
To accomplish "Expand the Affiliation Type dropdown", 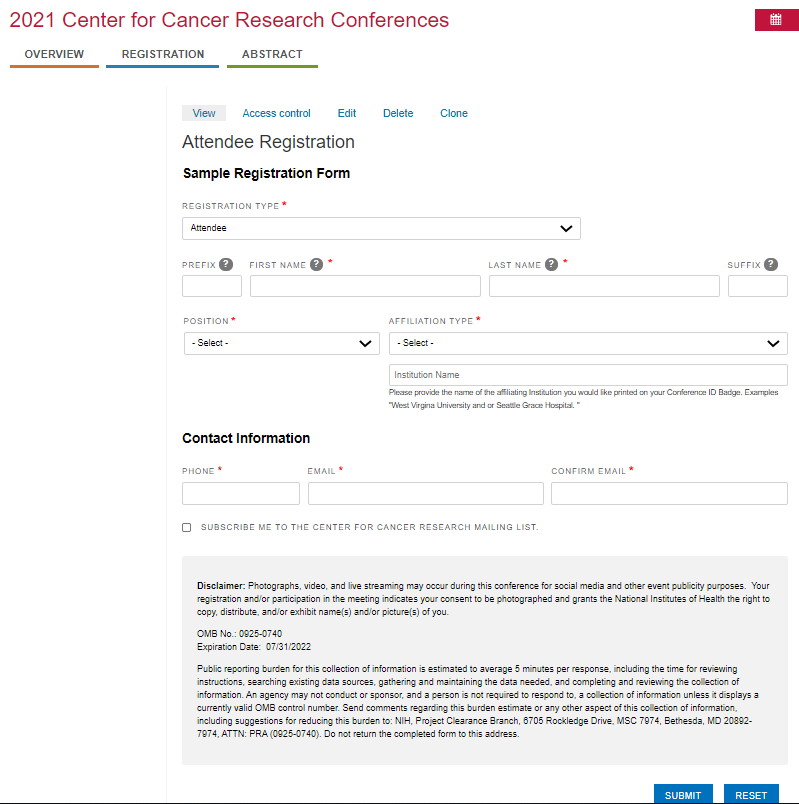I will point(588,343).
